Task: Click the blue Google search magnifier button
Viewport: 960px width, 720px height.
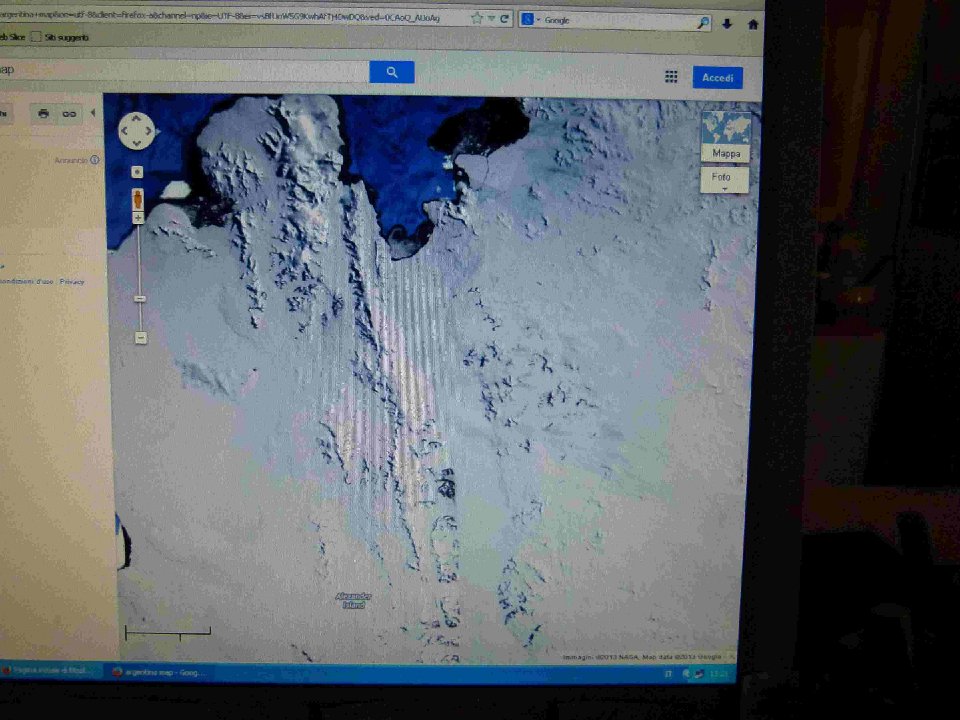Action: [x=392, y=72]
